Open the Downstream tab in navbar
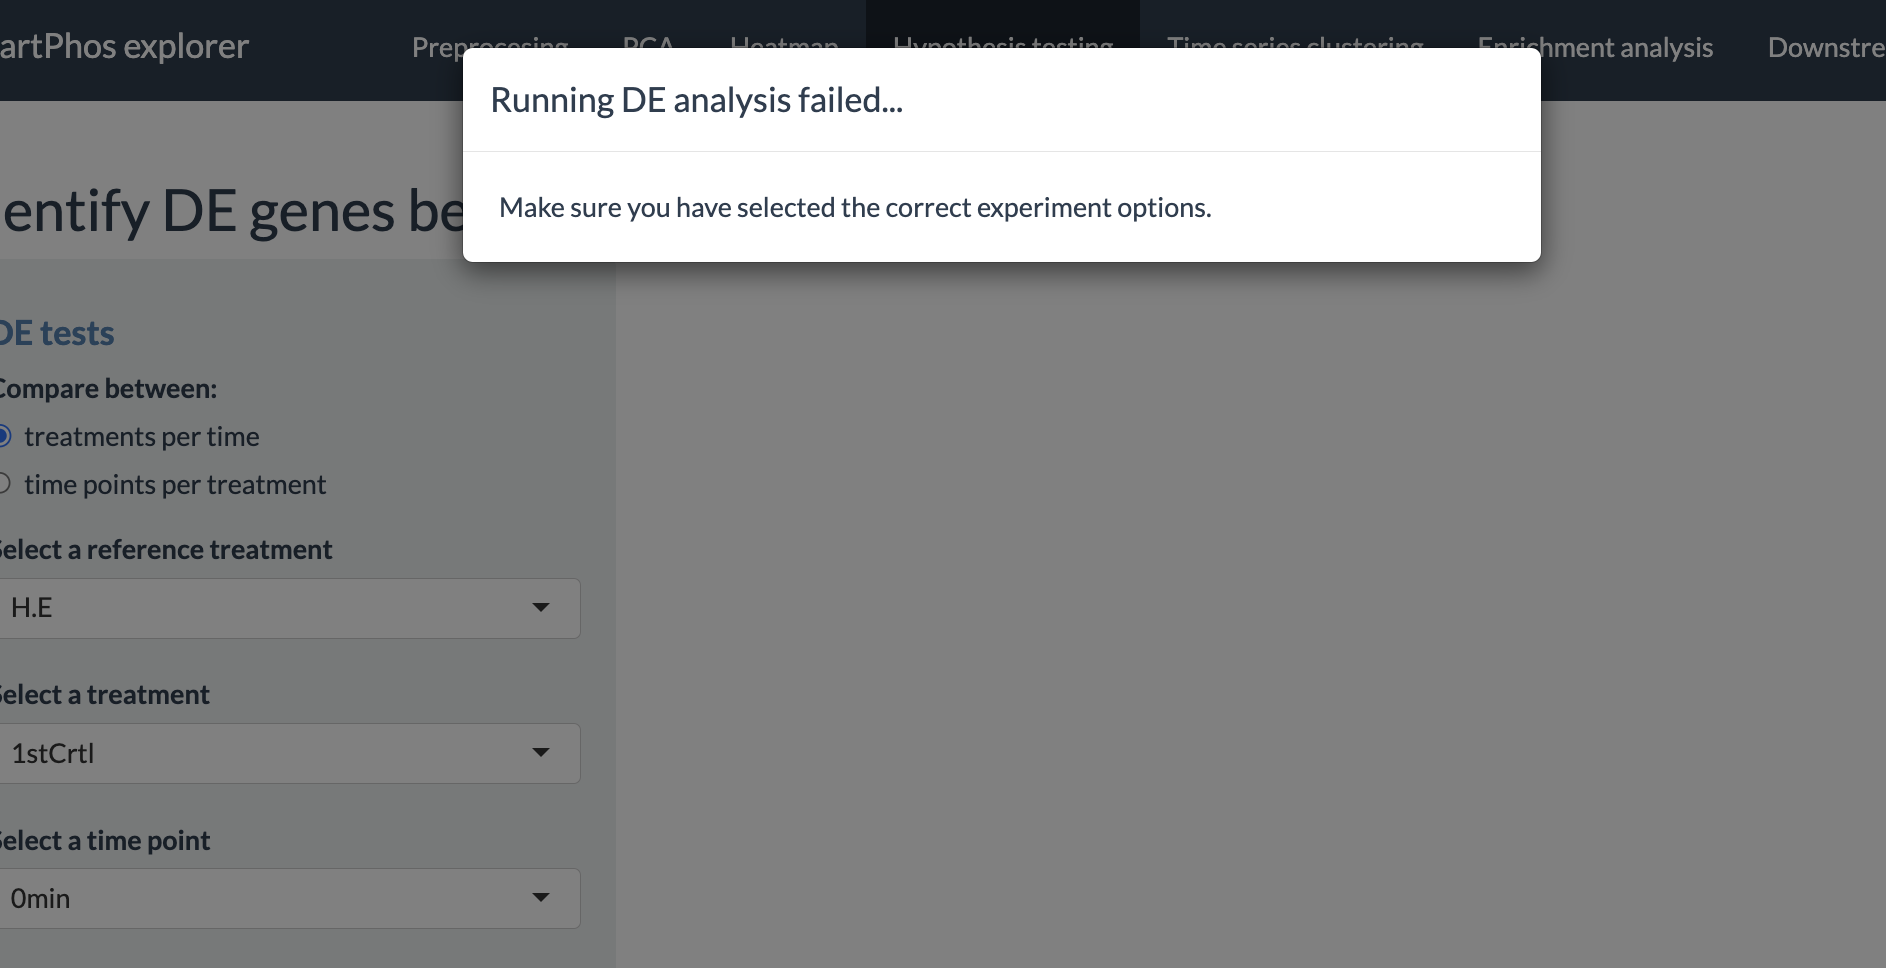 click(x=1826, y=47)
